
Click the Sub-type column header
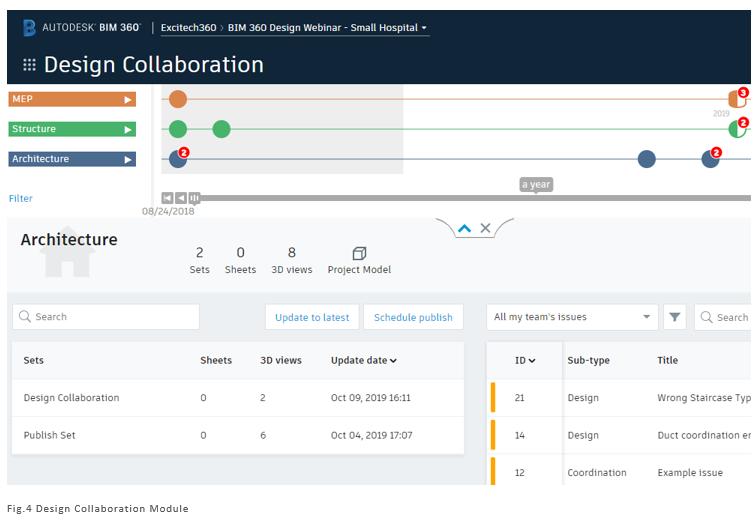588,360
